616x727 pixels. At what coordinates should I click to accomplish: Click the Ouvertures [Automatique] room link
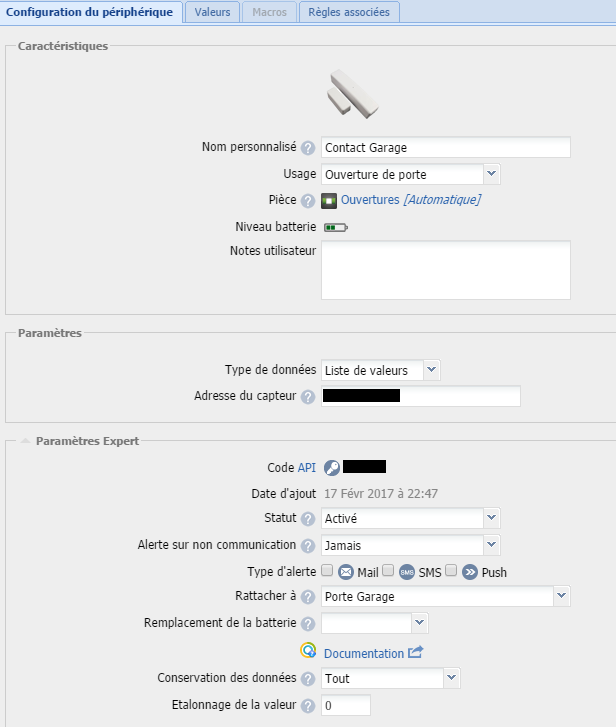coord(410,200)
